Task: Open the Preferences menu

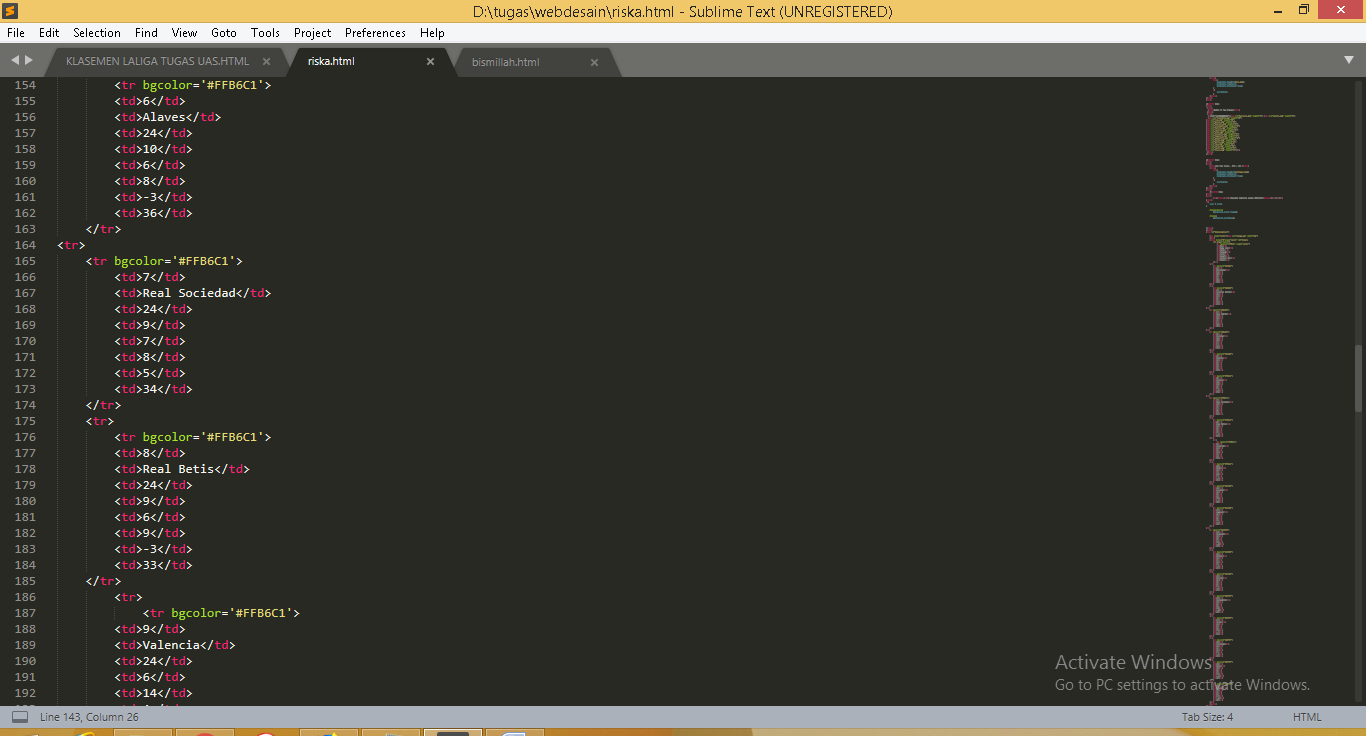Action: coord(375,33)
